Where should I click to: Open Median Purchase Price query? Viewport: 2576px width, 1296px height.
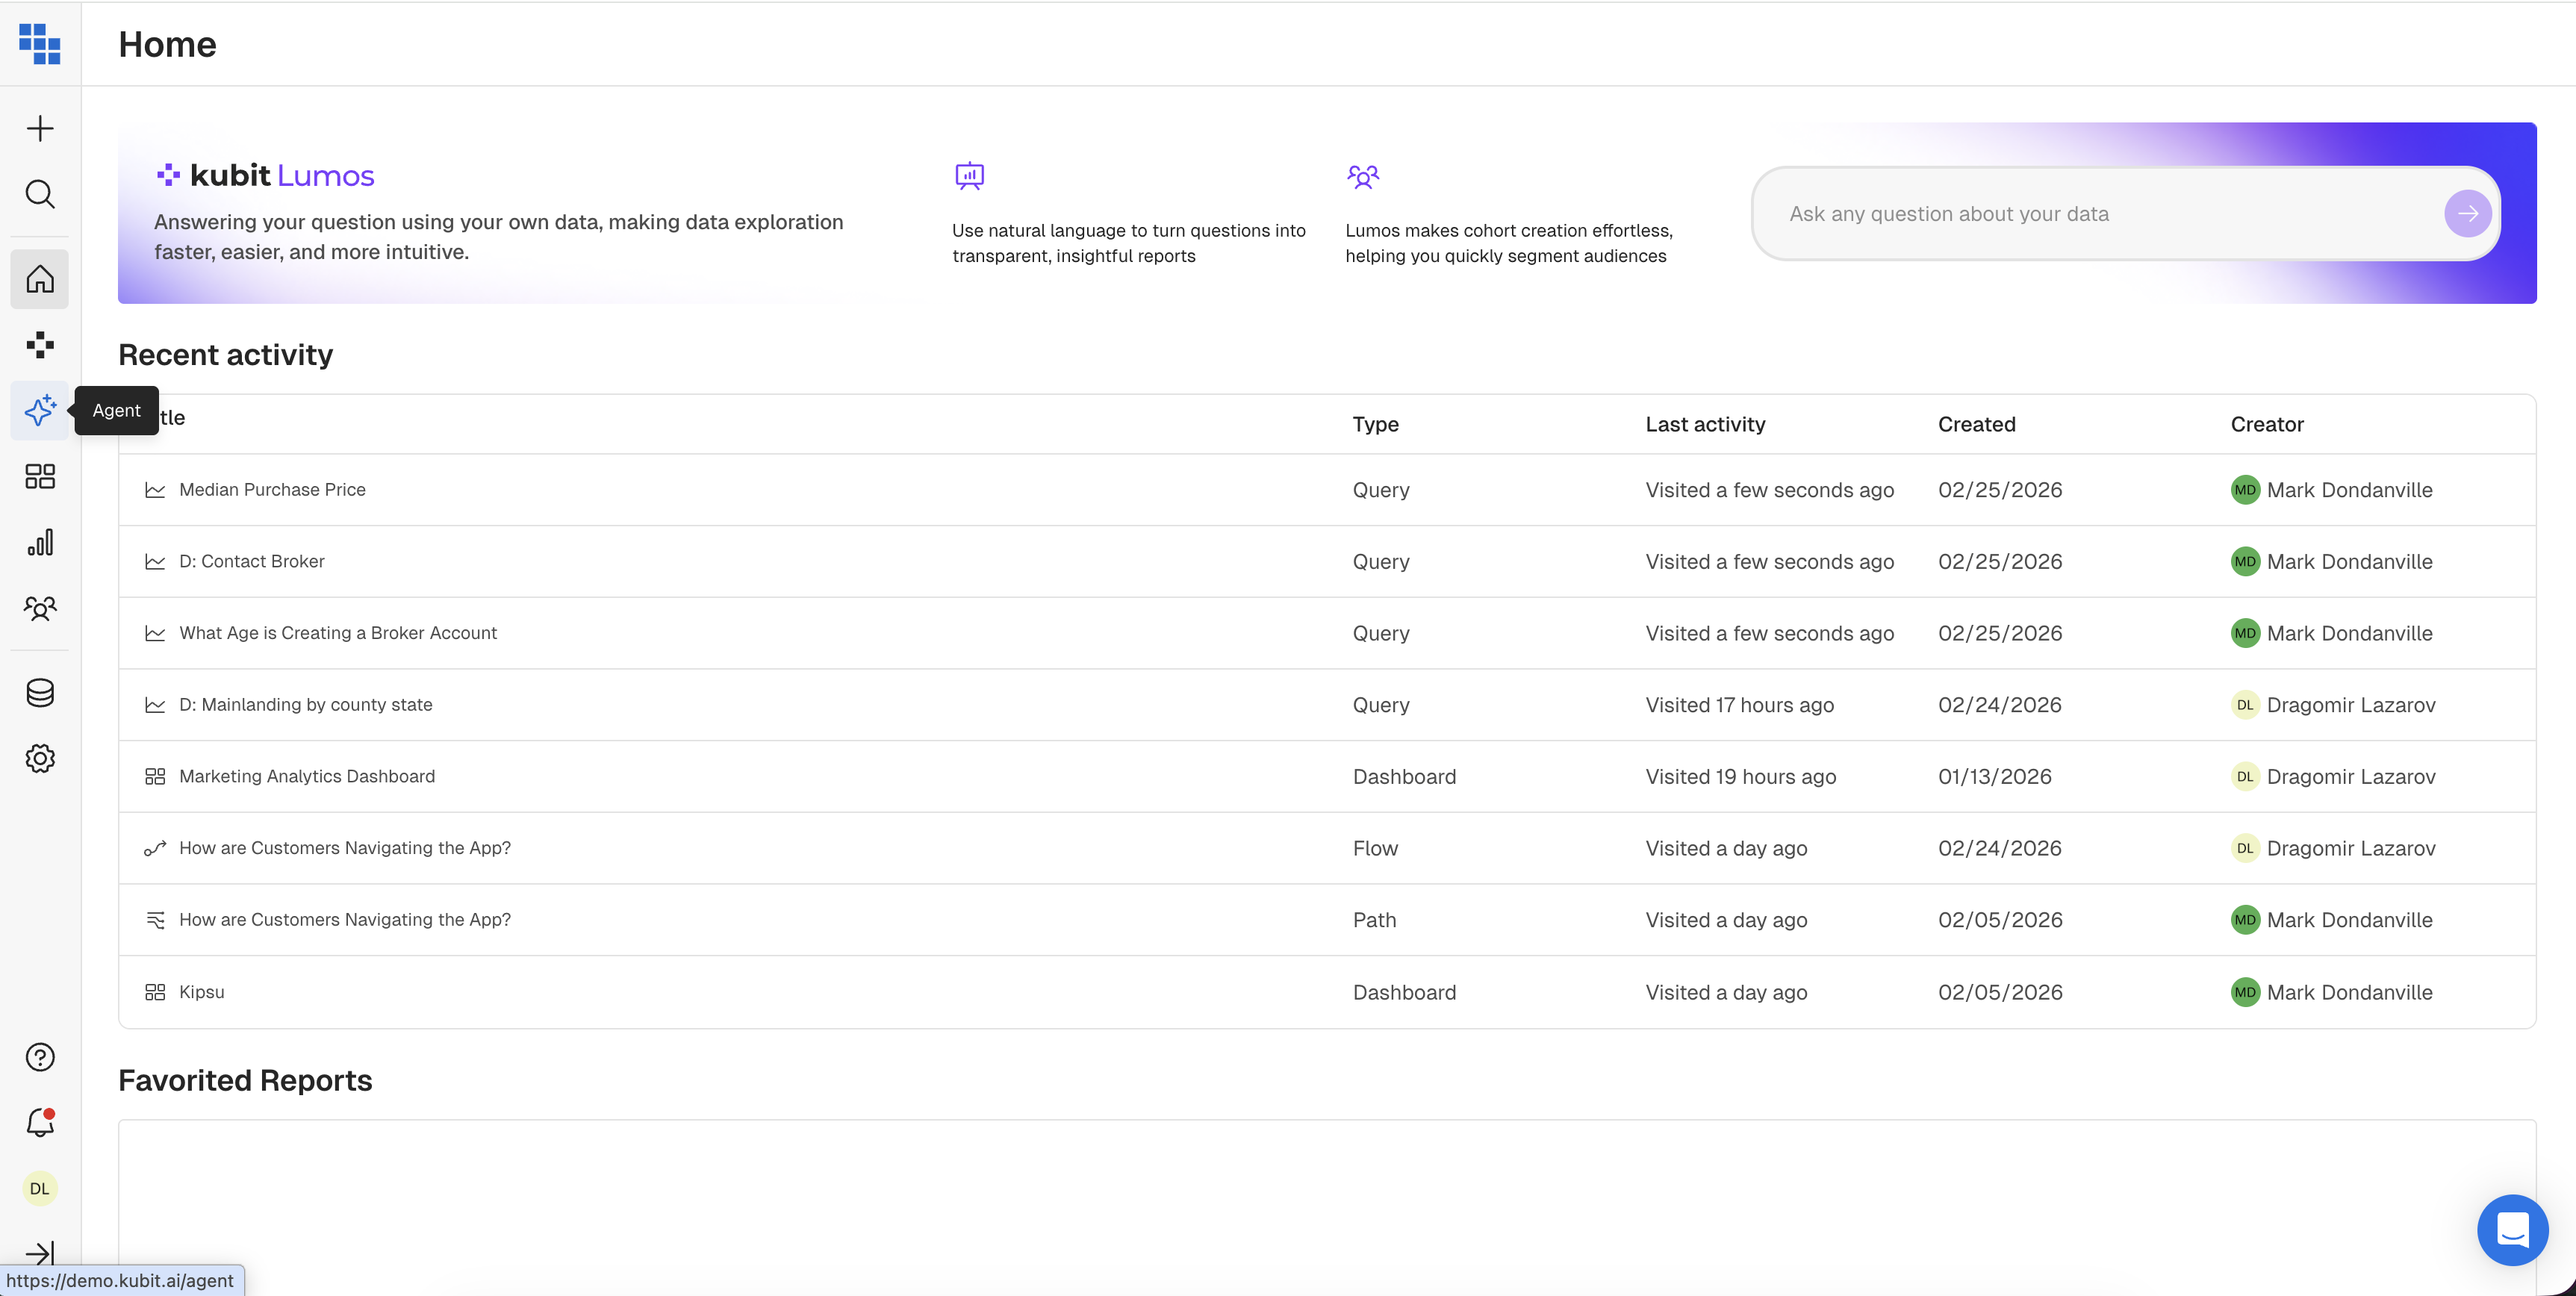click(272, 490)
